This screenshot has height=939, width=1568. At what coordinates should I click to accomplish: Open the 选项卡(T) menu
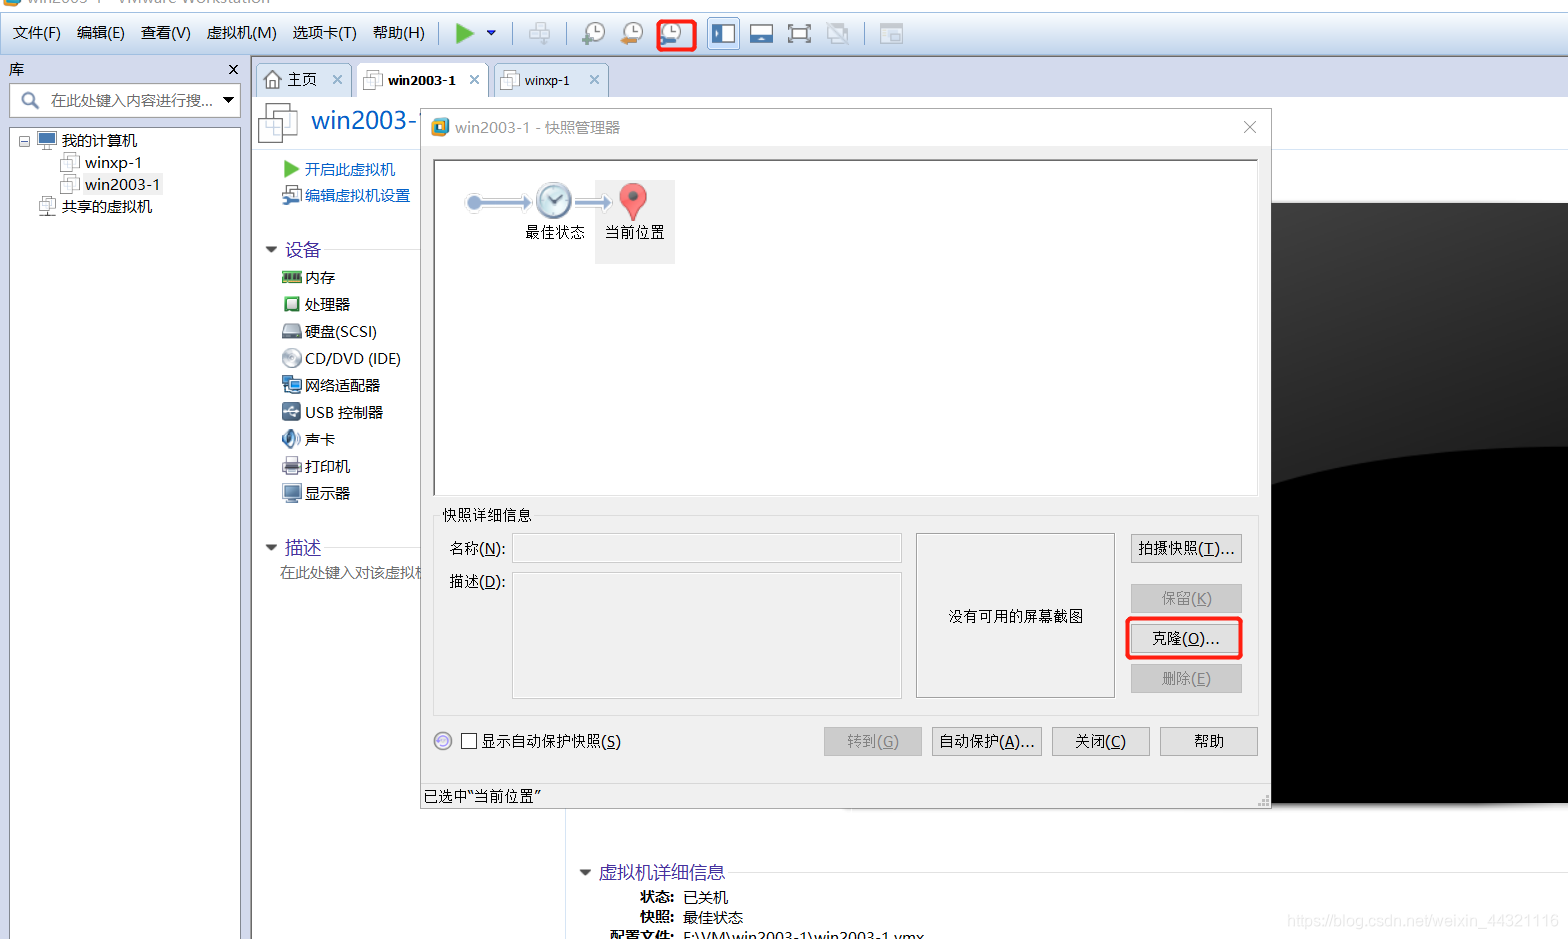[325, 33]
